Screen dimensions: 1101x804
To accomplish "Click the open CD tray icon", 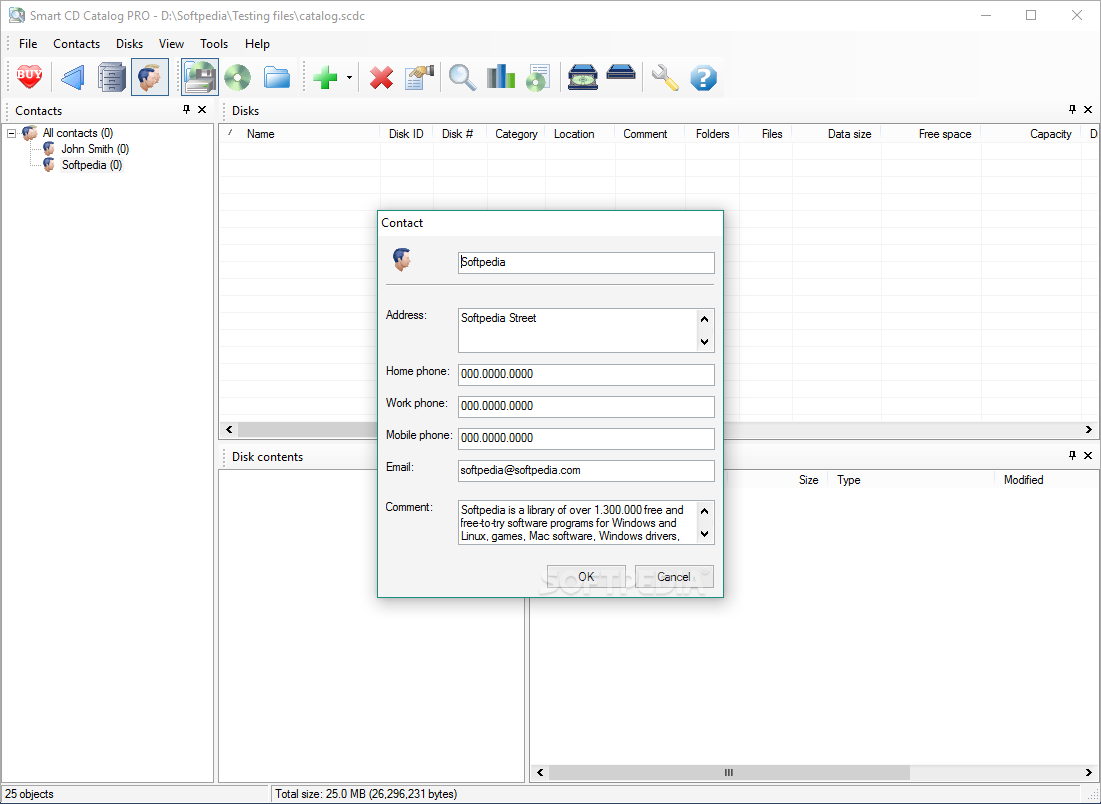I will pyautogui.click(x=583, y=77).
